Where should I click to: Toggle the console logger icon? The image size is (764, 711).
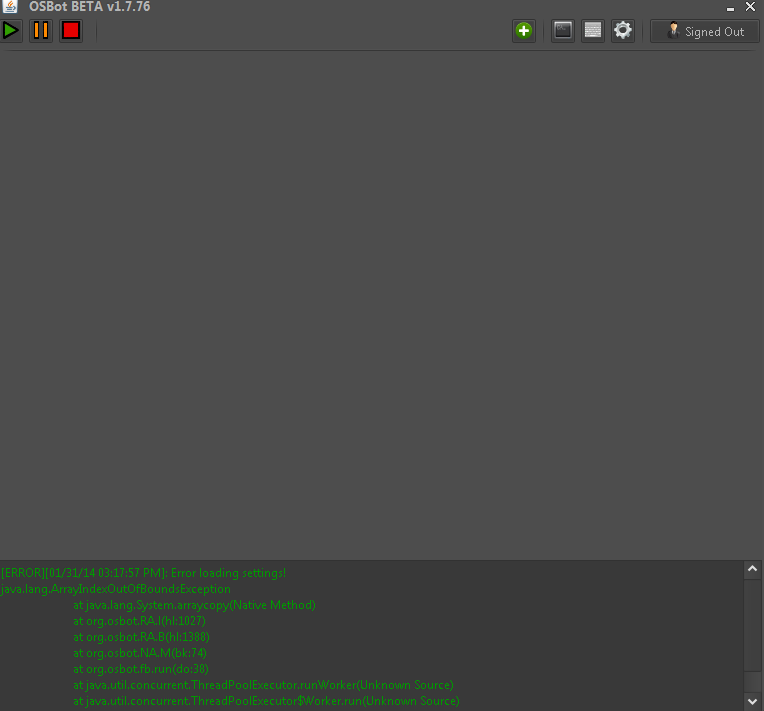[563, 31]
